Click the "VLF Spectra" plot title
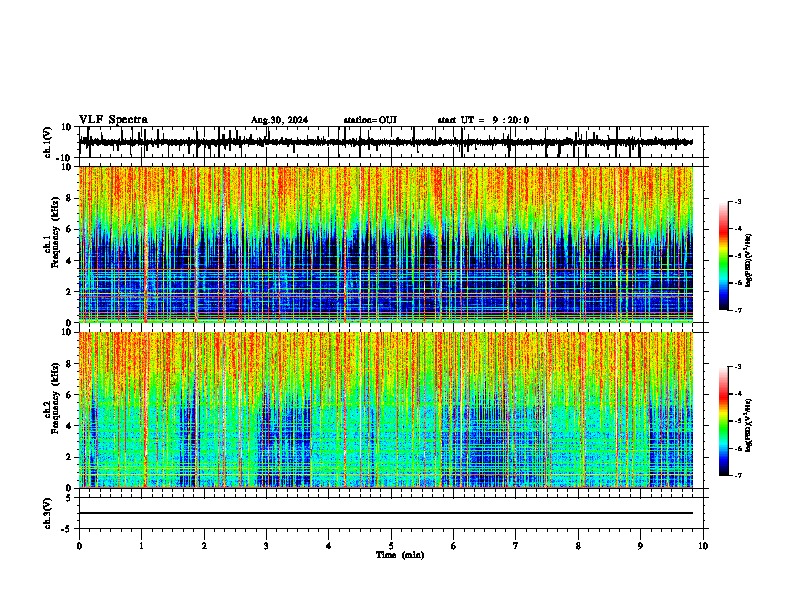This screenshot has width=792, height=612. pyautogui.click(x=113, y=120)
